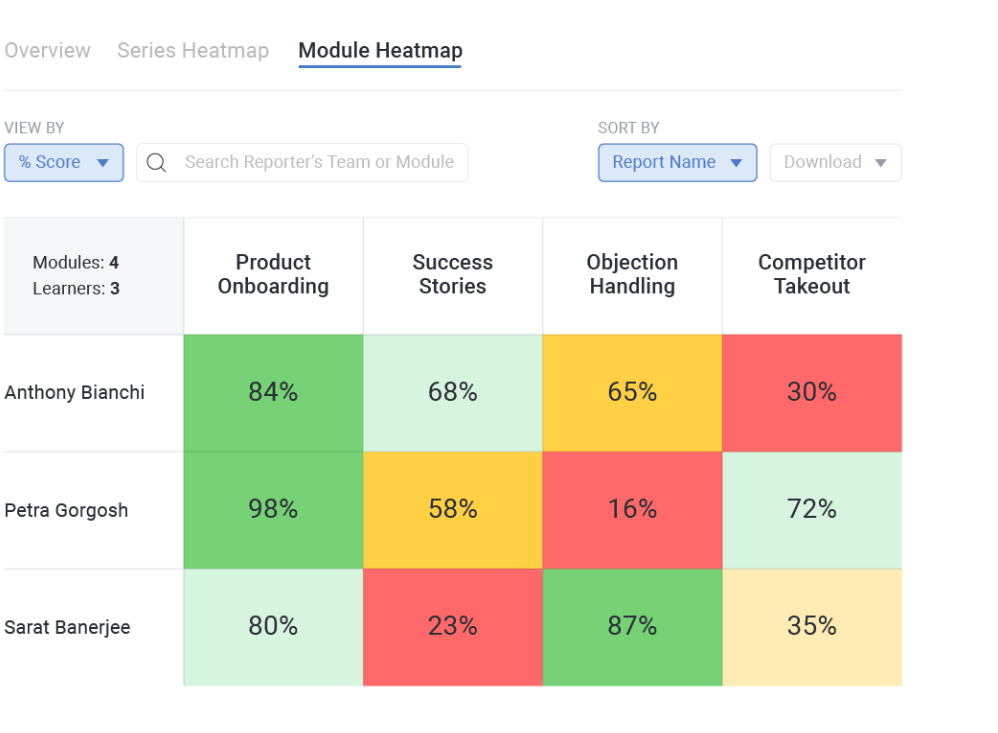The image size is (998, 733).
Task: Click the pale yellow 35% cell
Action: coord(812,627)
